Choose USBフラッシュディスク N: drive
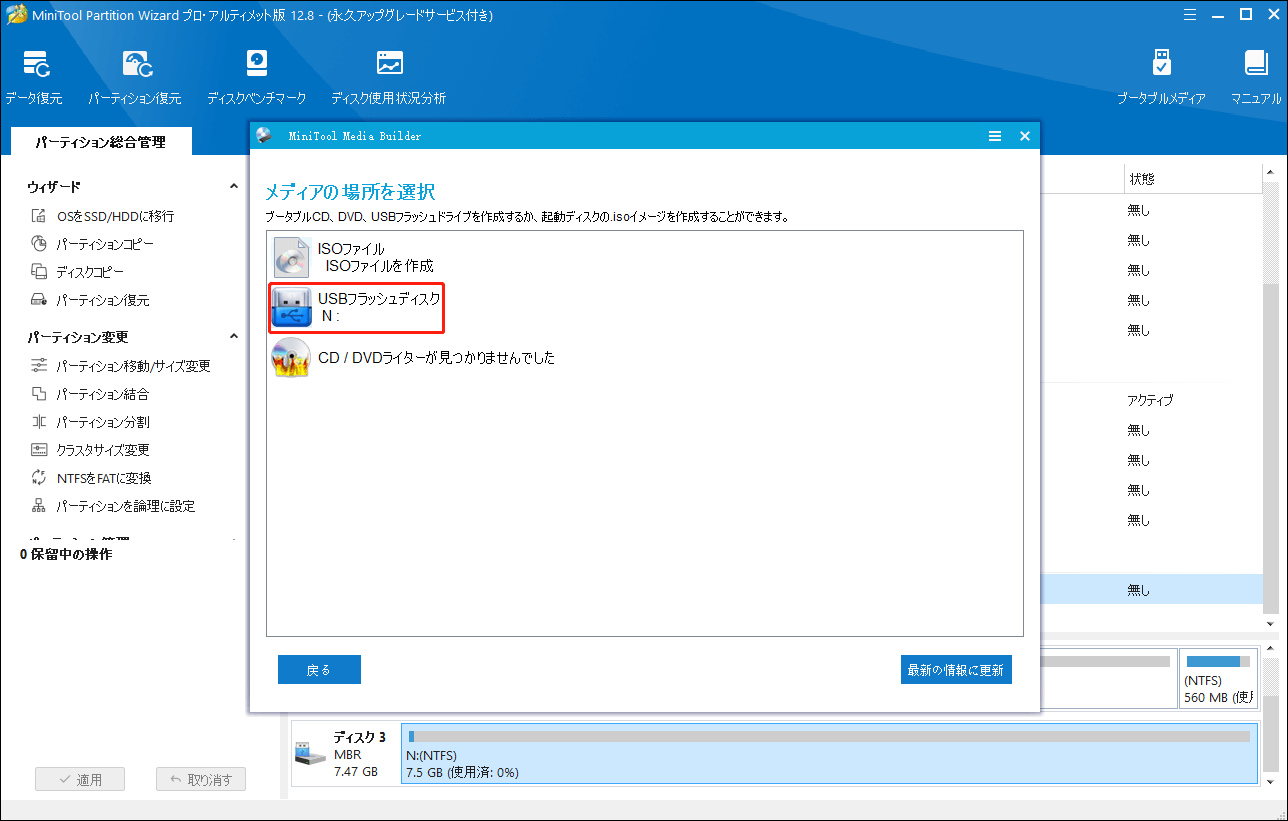 point(356,307)
